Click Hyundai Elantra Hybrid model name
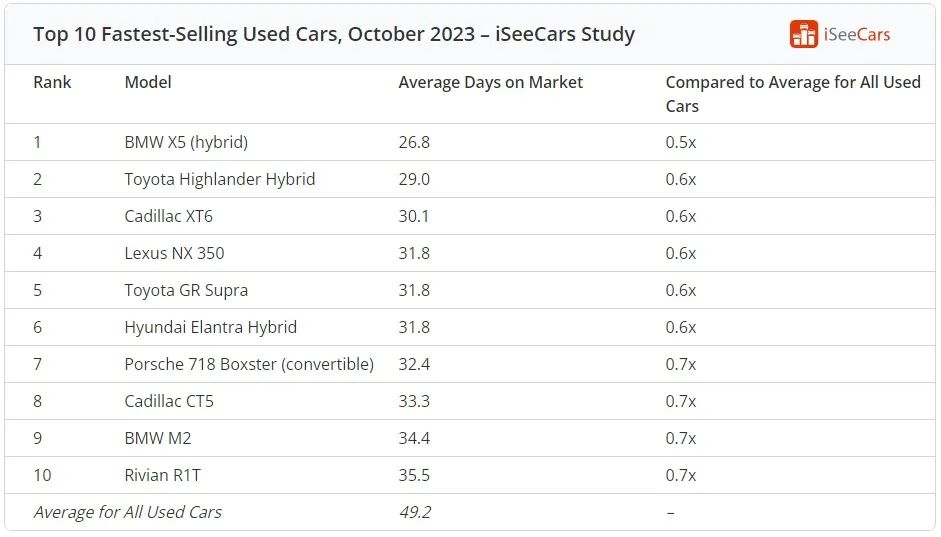The height and width of the screenshot is (537, 941). click(210, 327)
